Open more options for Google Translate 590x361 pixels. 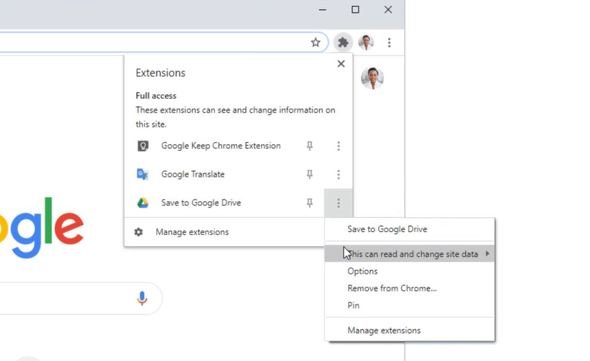[x=338, y=174]
